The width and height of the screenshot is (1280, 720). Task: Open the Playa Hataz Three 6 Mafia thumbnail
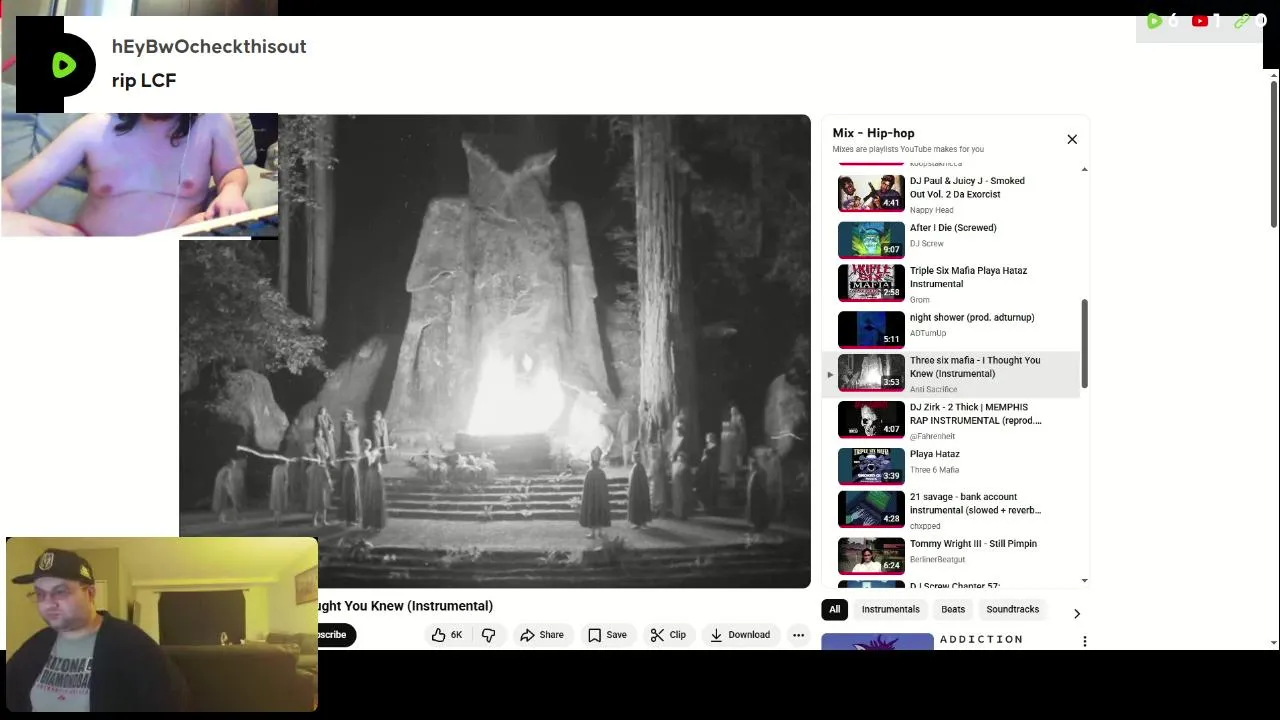871,466
